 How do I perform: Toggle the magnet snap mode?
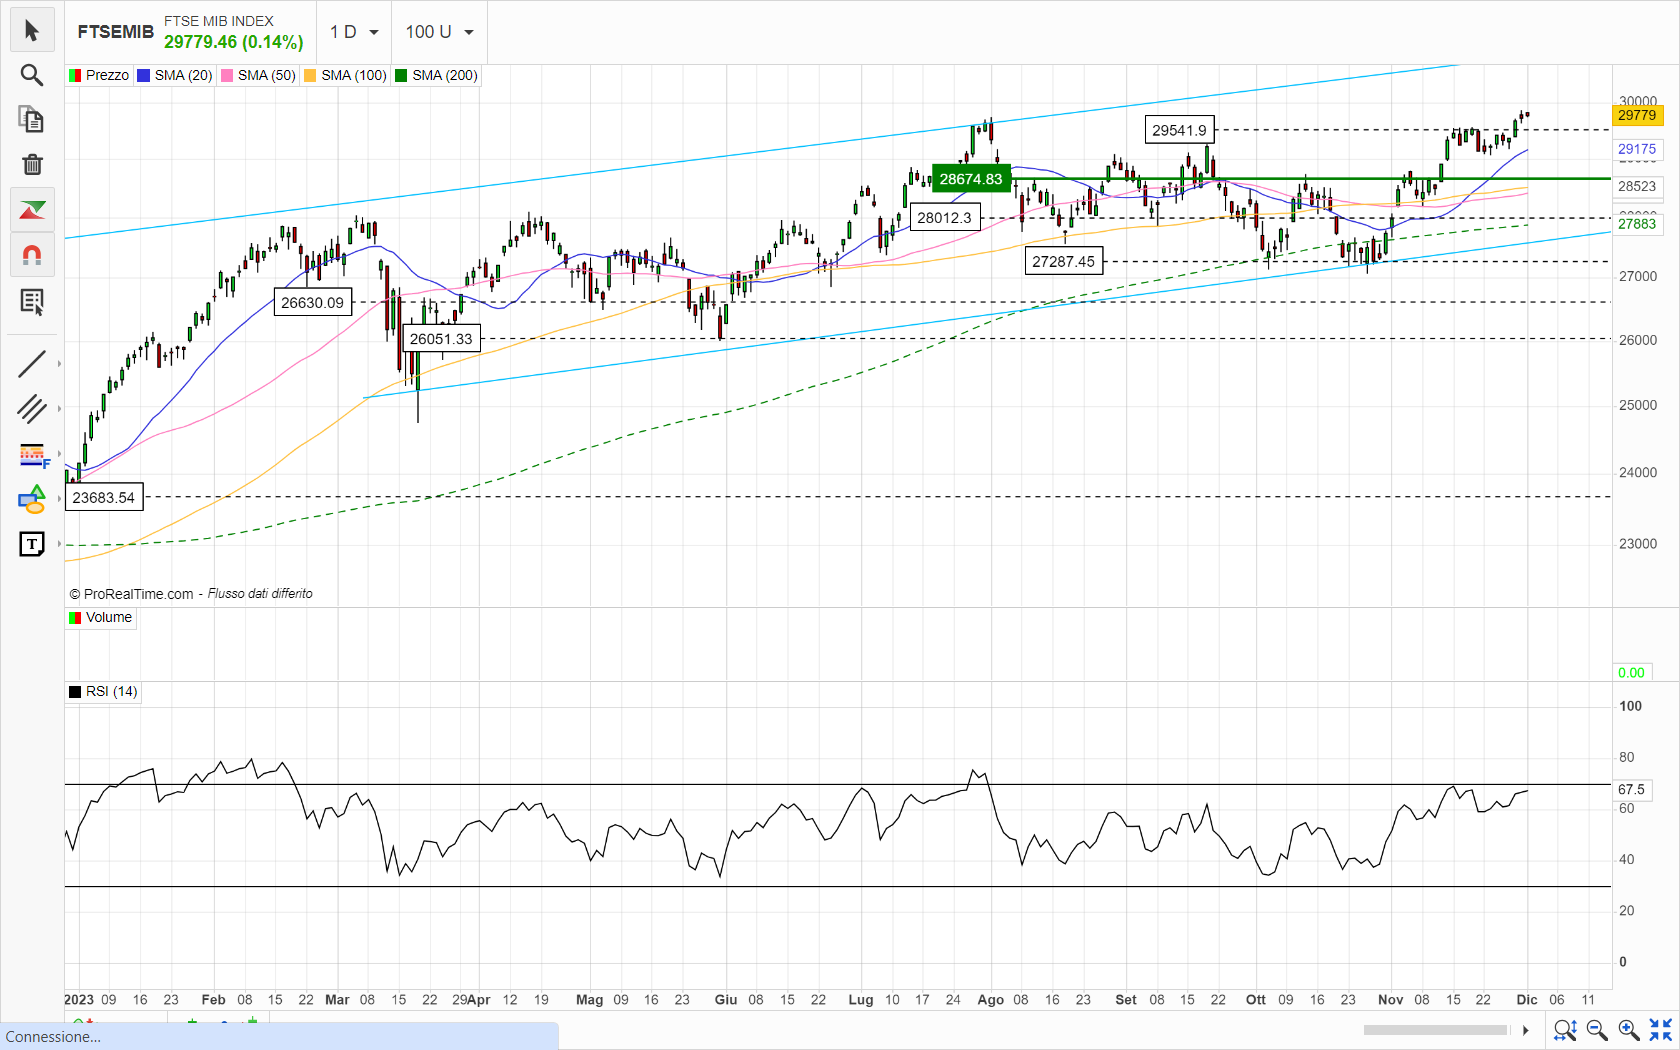point(32,255)
